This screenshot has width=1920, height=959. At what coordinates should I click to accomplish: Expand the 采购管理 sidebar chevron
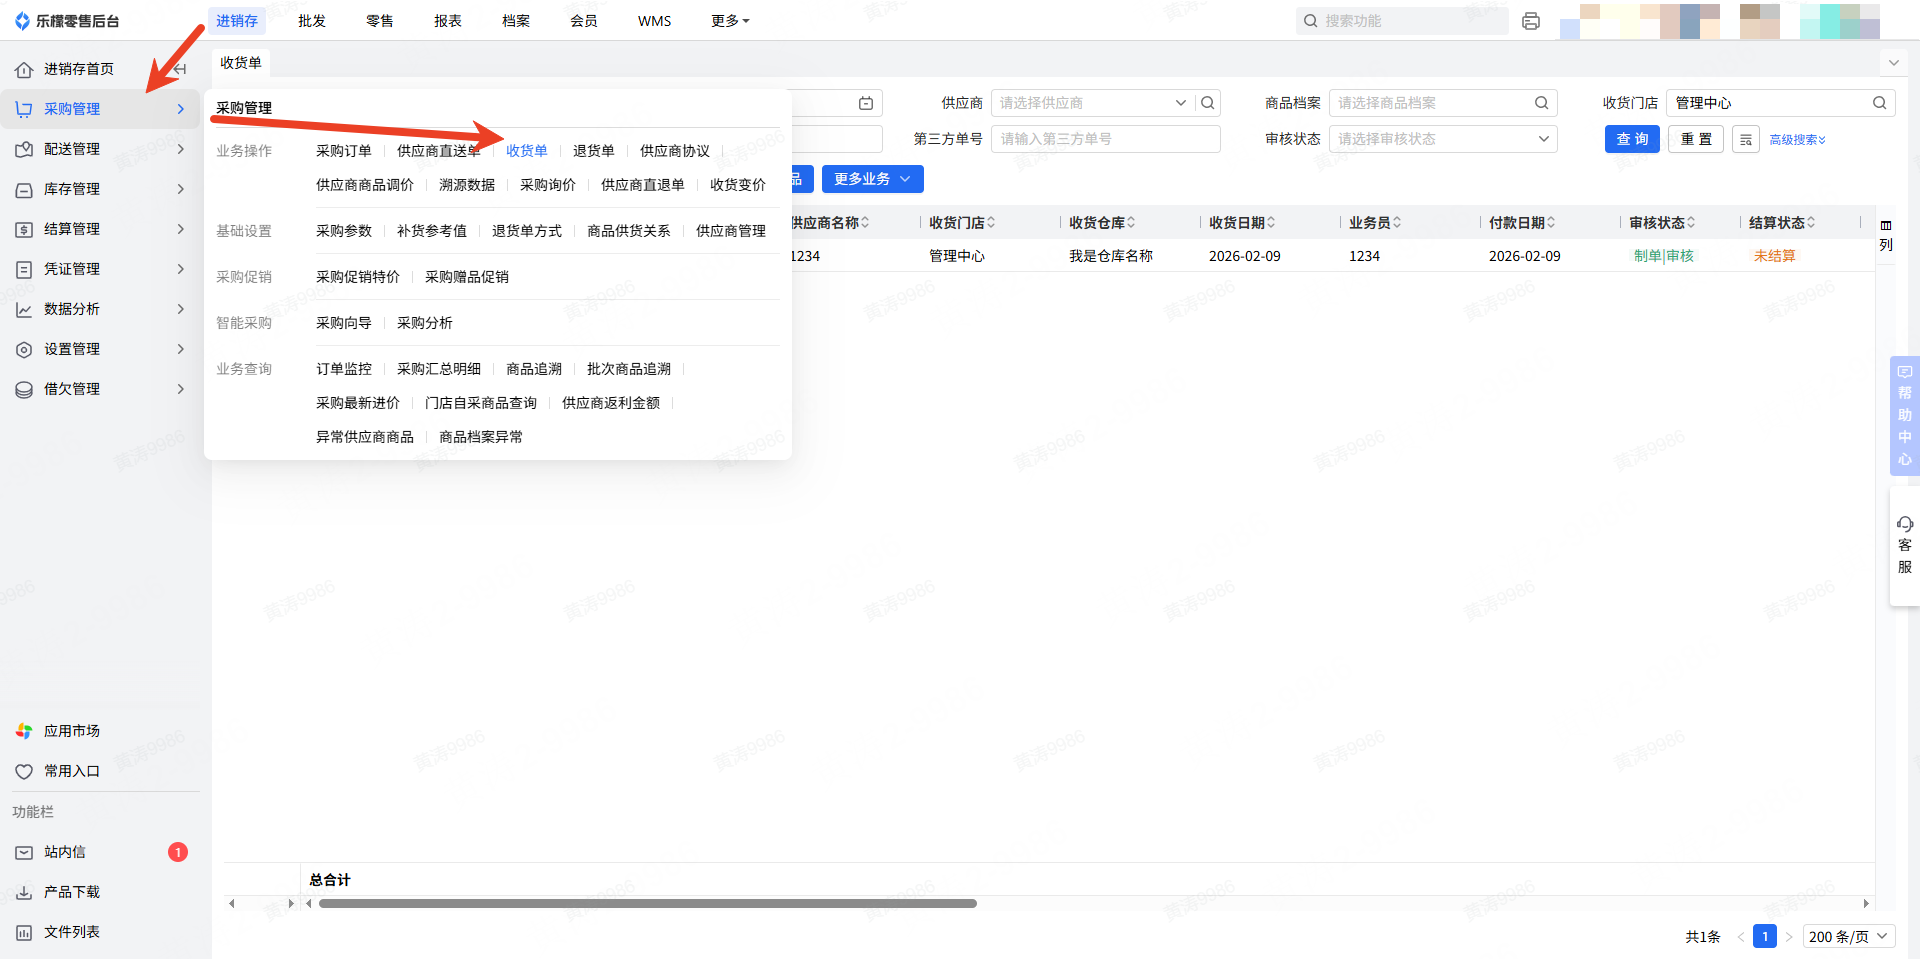(181, 109)
